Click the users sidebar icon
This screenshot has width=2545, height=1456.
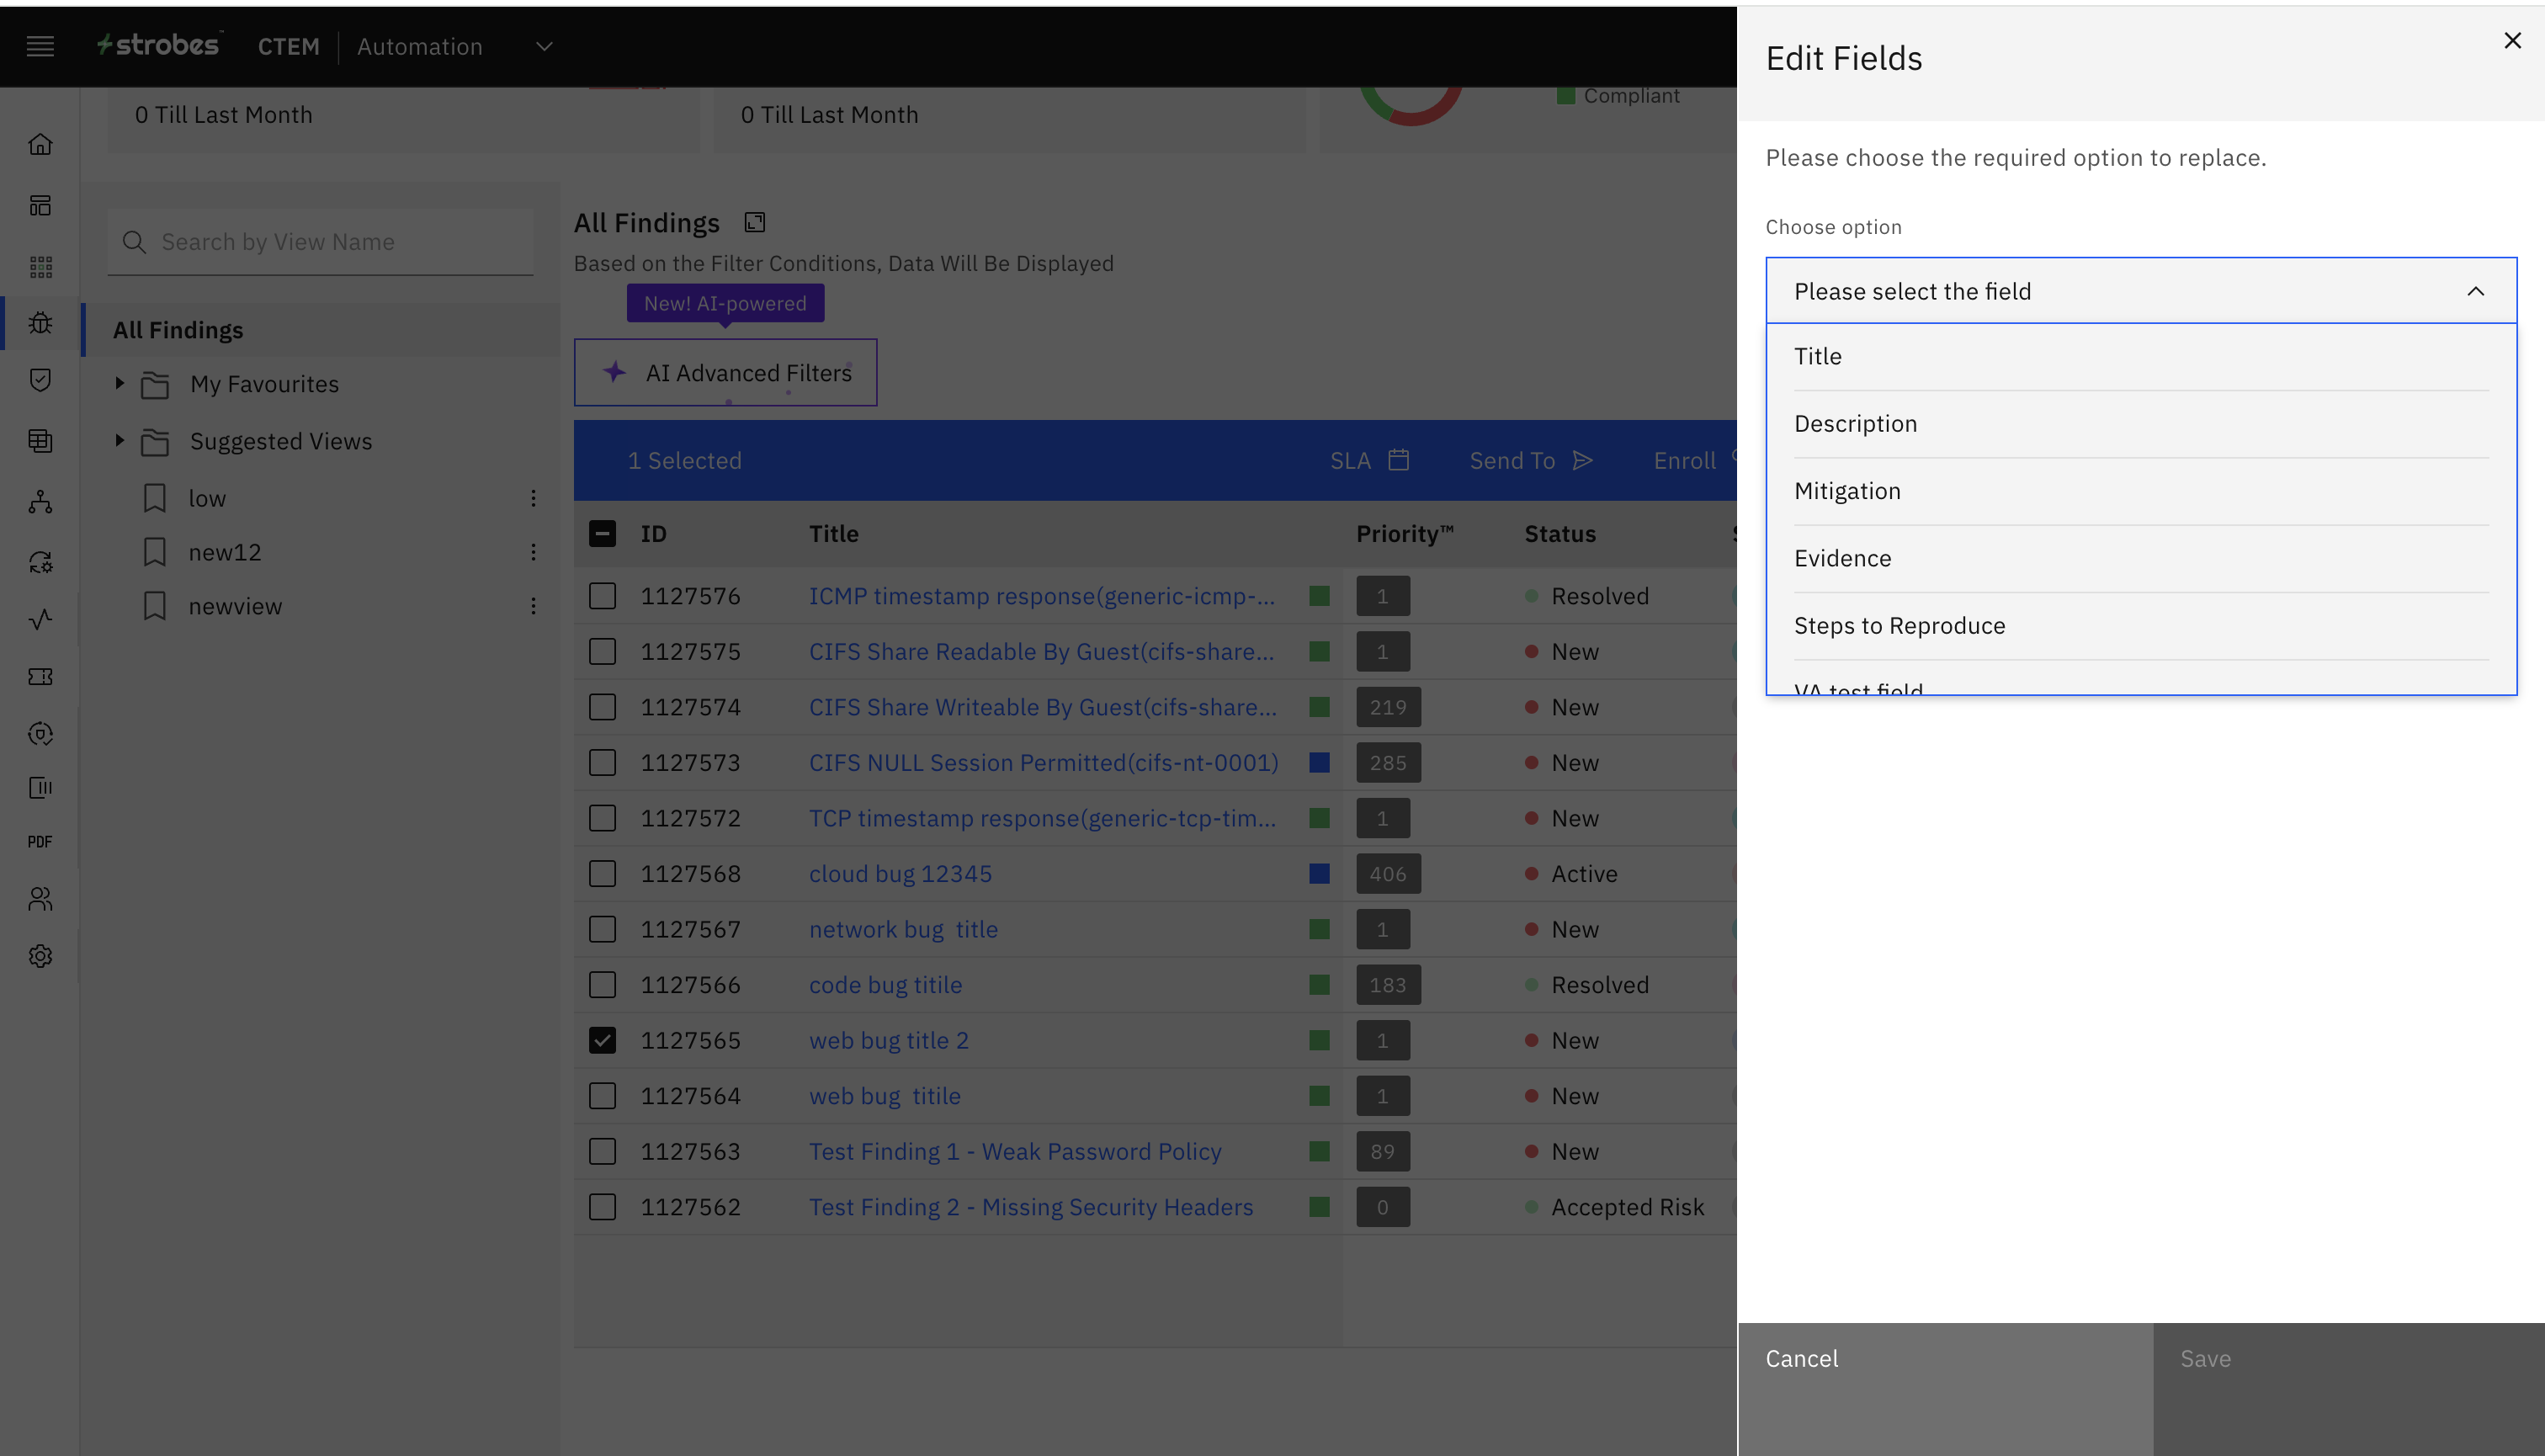[x=40, y=899]
